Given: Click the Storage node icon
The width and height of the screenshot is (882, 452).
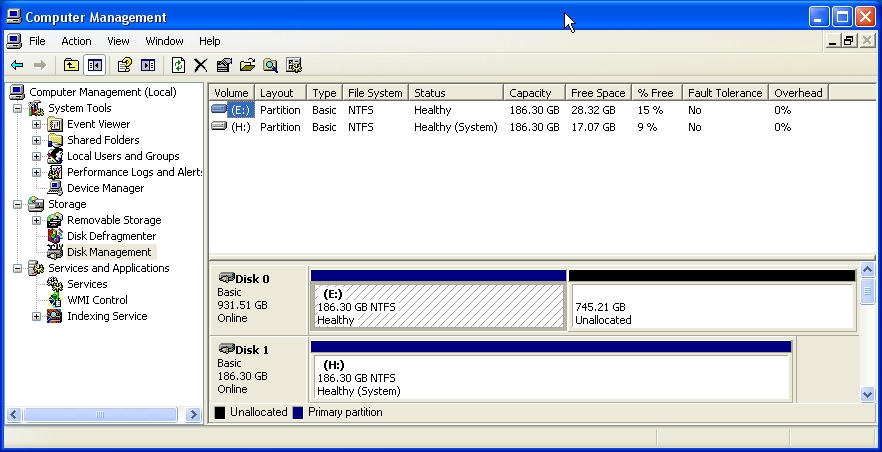Looking at the screenshot, I should pyautogui.click(x=36, y=204).
